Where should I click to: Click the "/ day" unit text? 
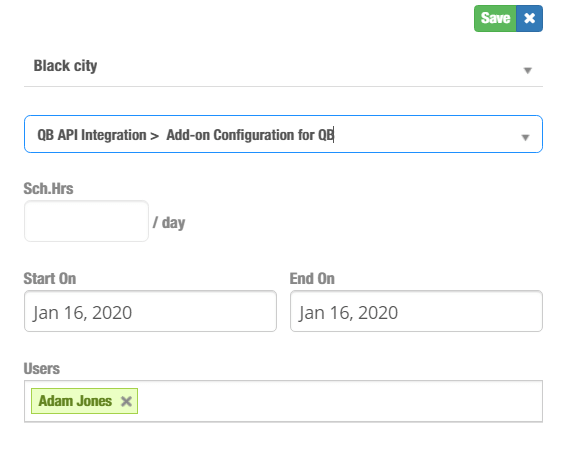pos(169,223)
